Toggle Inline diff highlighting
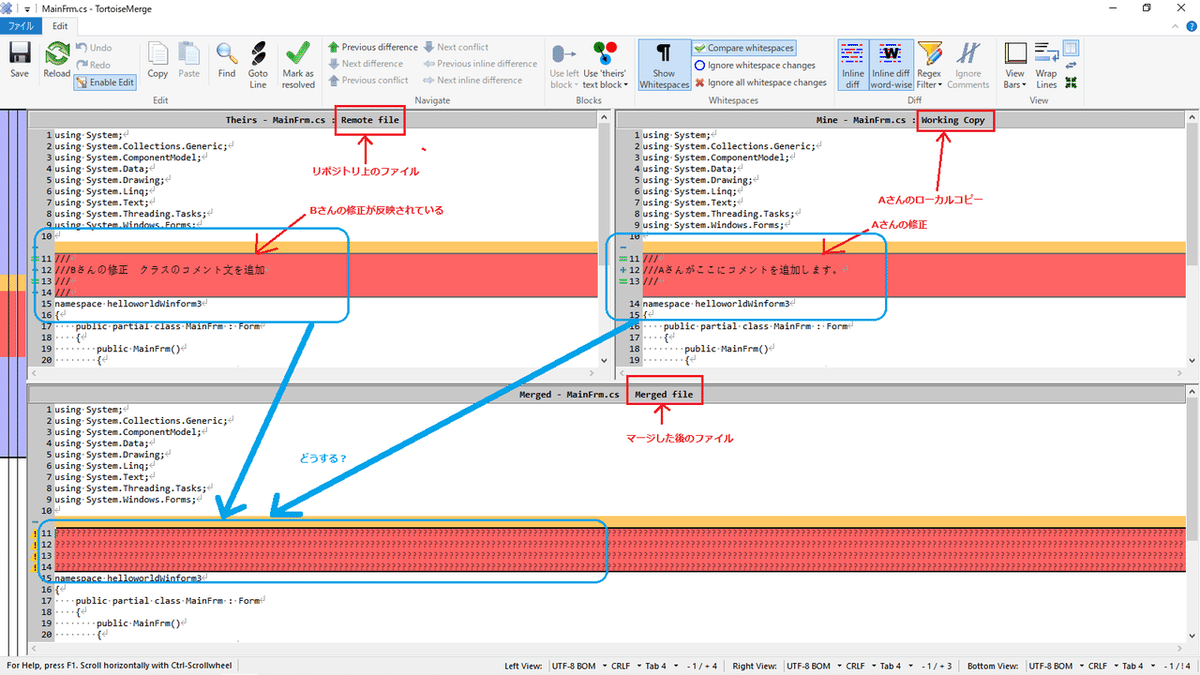The width and height of the screenshot is (1200, 675). coord(852,65)
